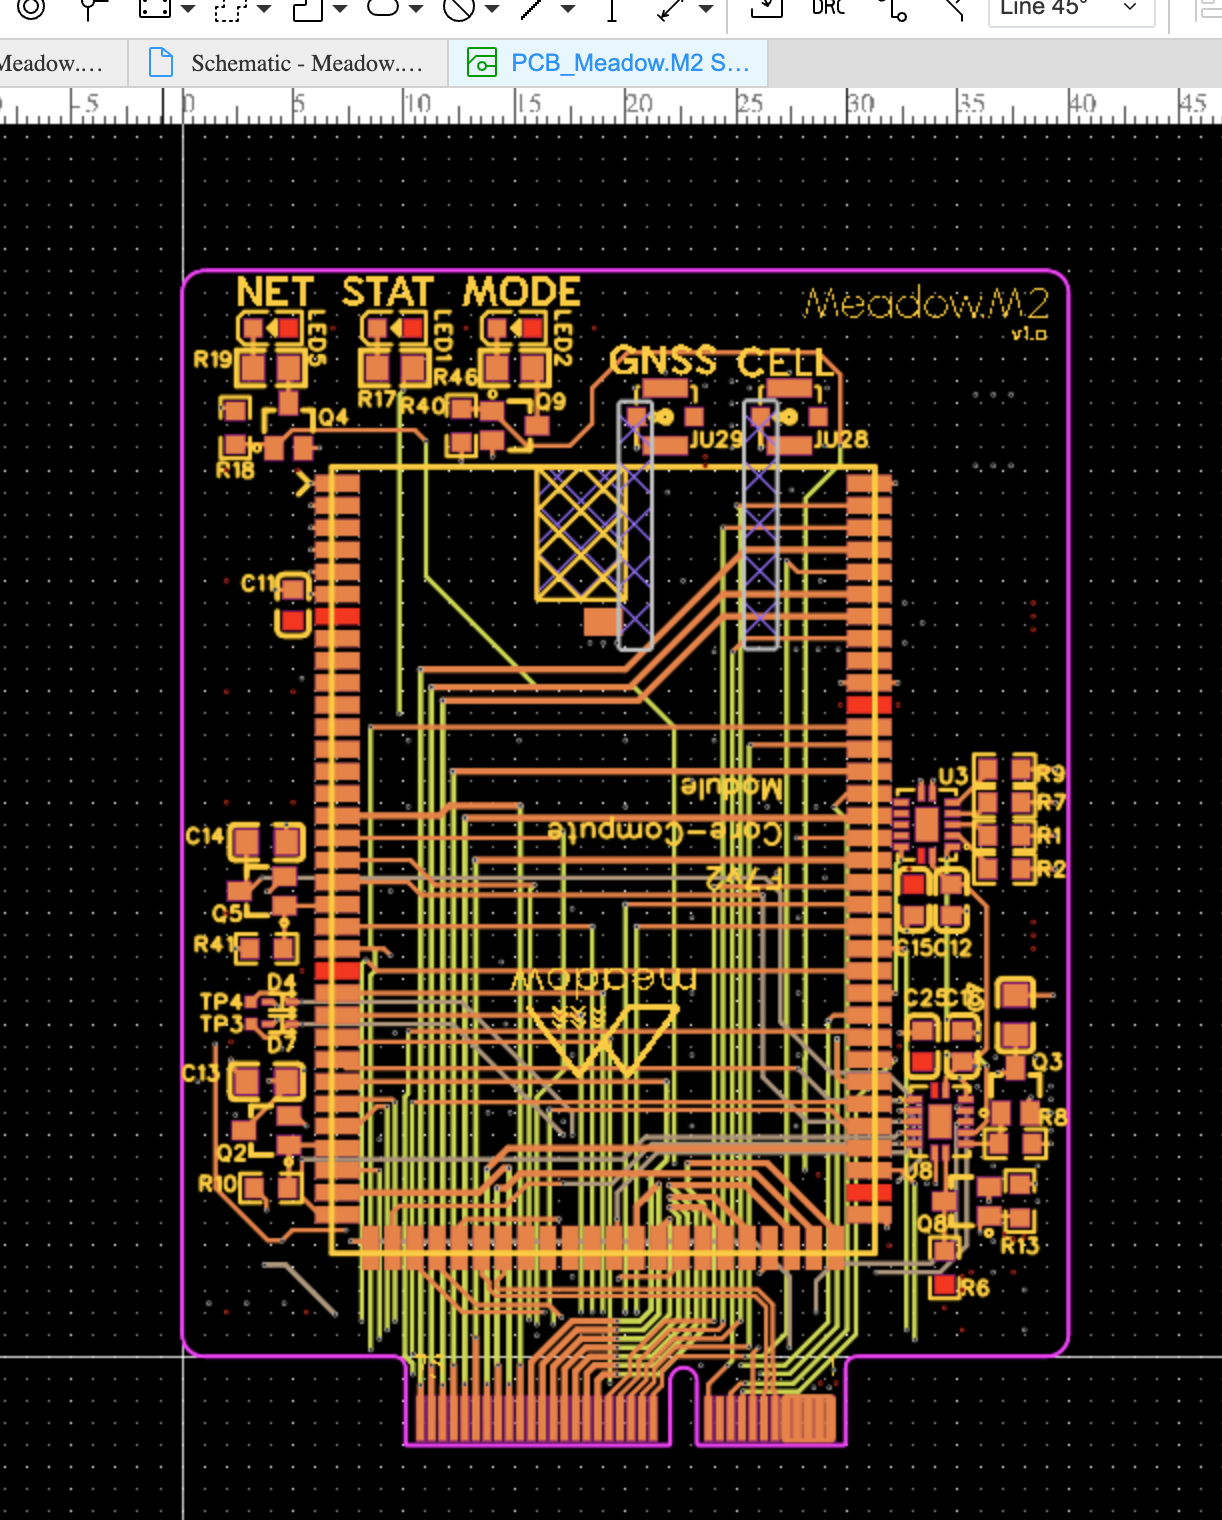Image resolution: width=1222 pixels, height=1520 pixels.
Task: Select the JU28 designator label
Action: click(x=841, y=439)
